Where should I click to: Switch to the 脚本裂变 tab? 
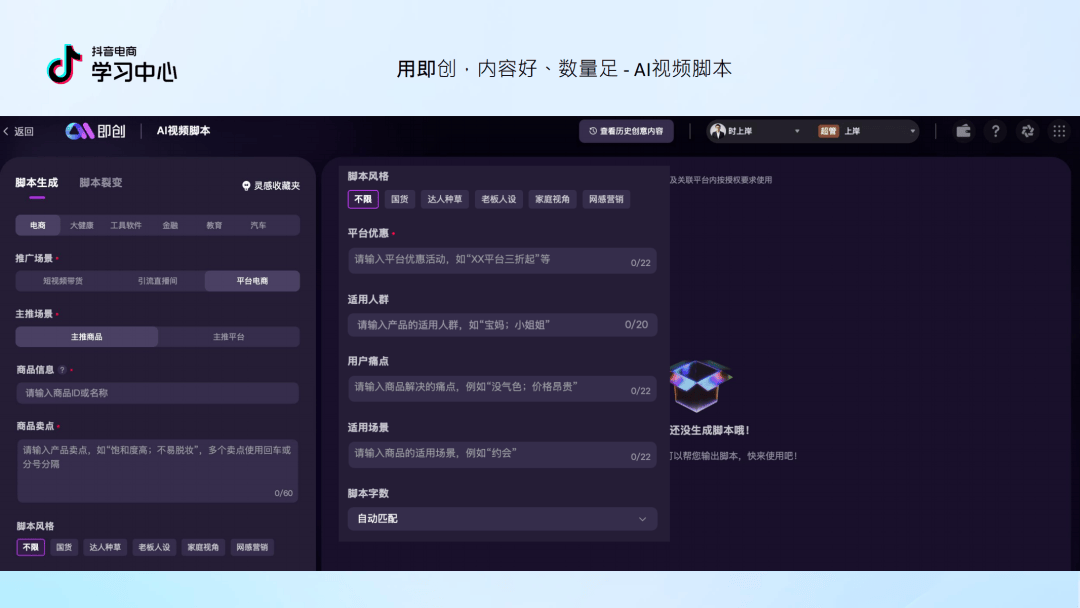tap(101, 182)
